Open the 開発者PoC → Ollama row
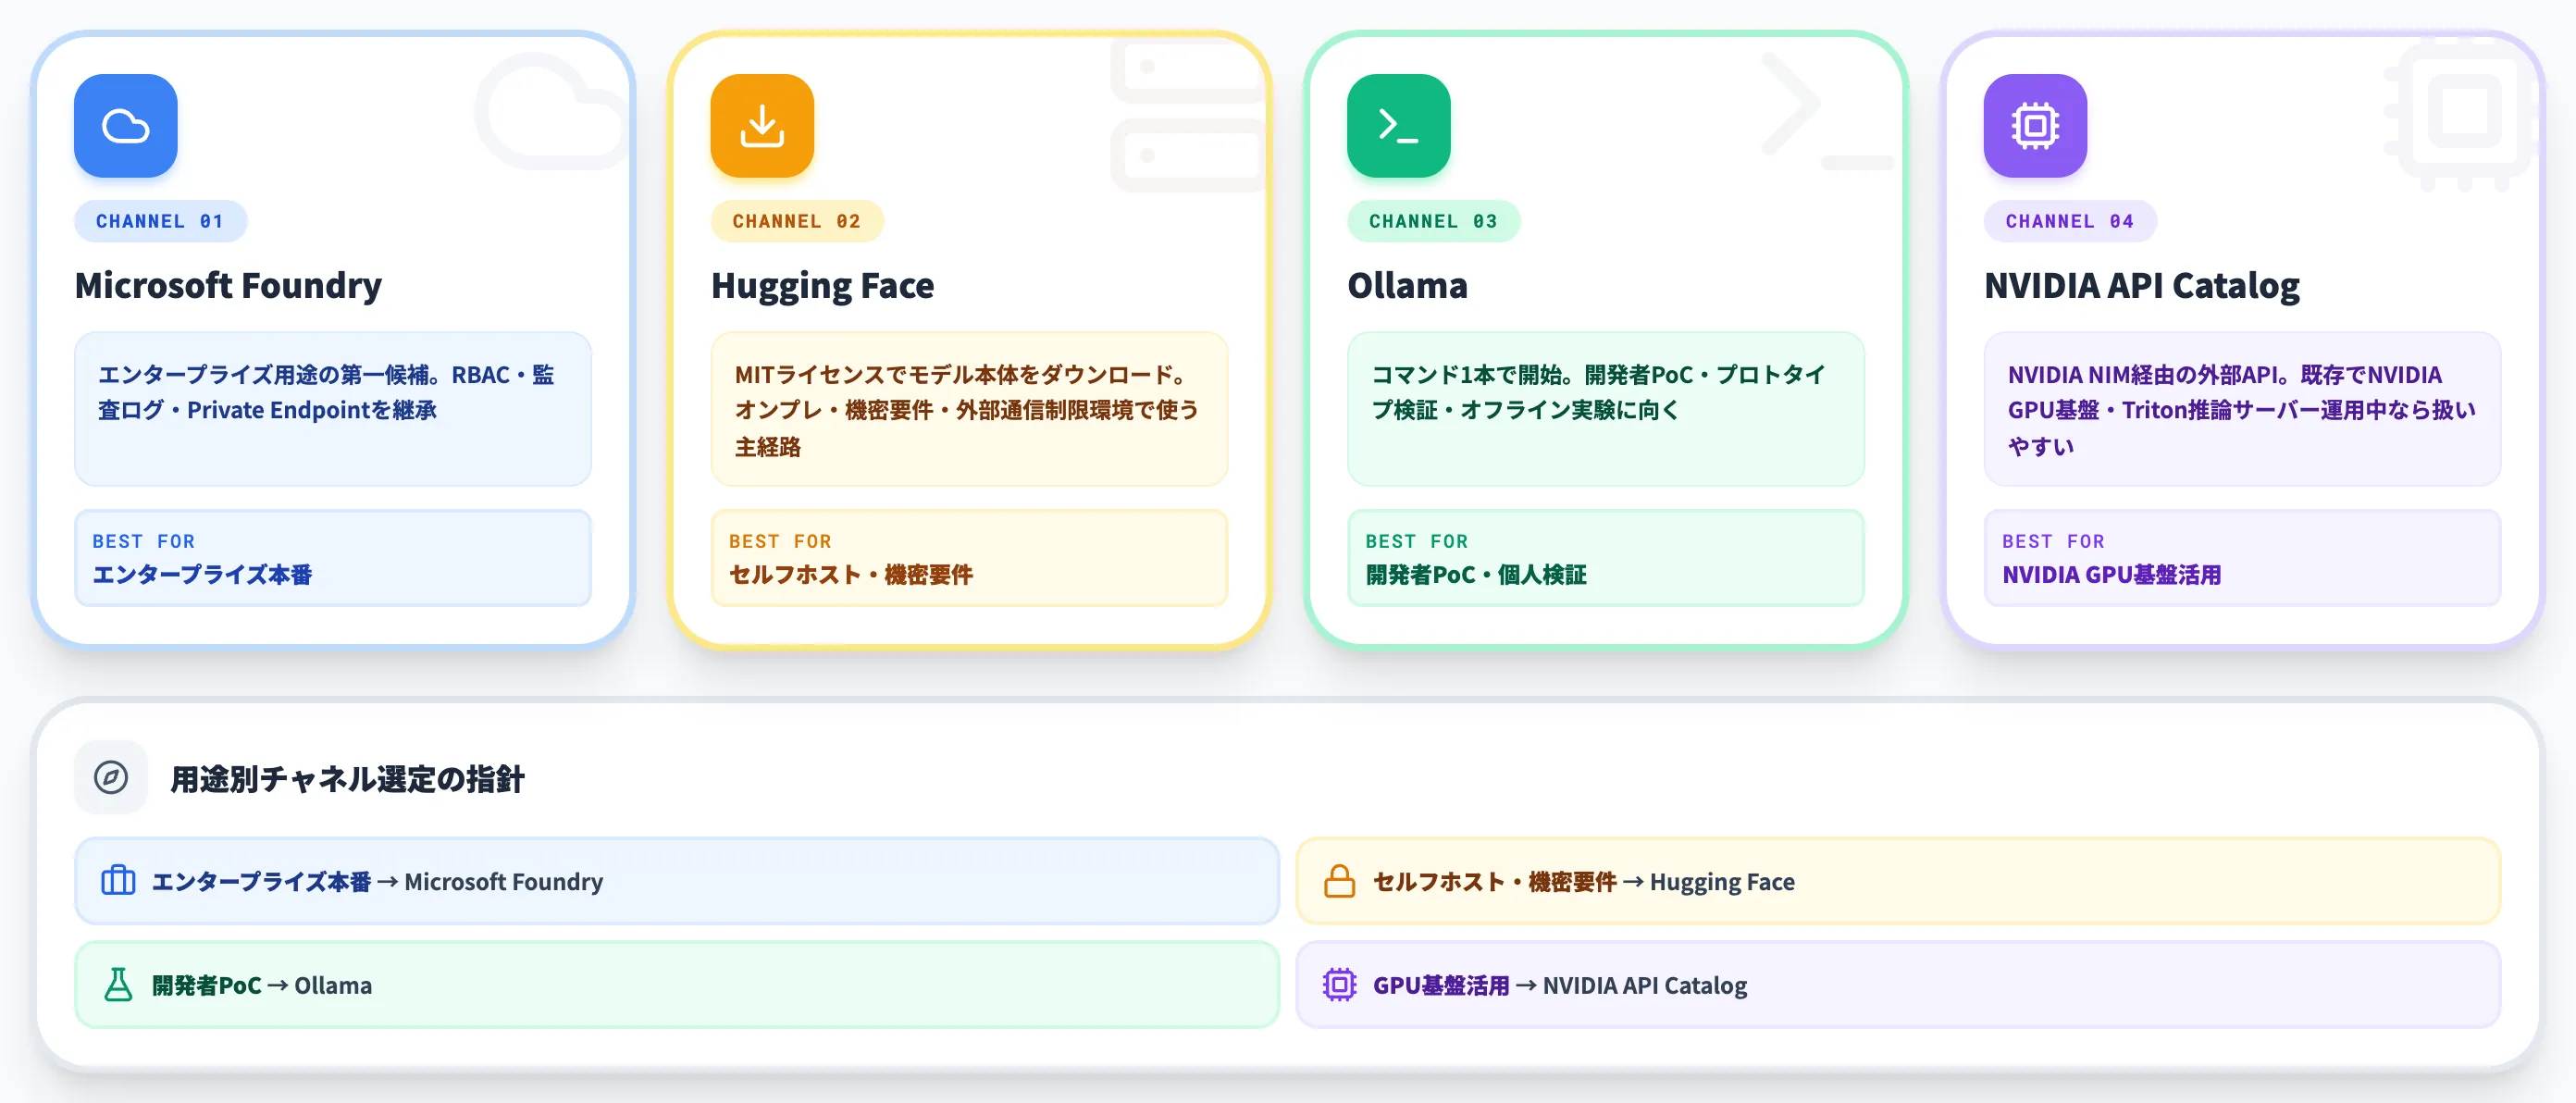 (677, 985)
